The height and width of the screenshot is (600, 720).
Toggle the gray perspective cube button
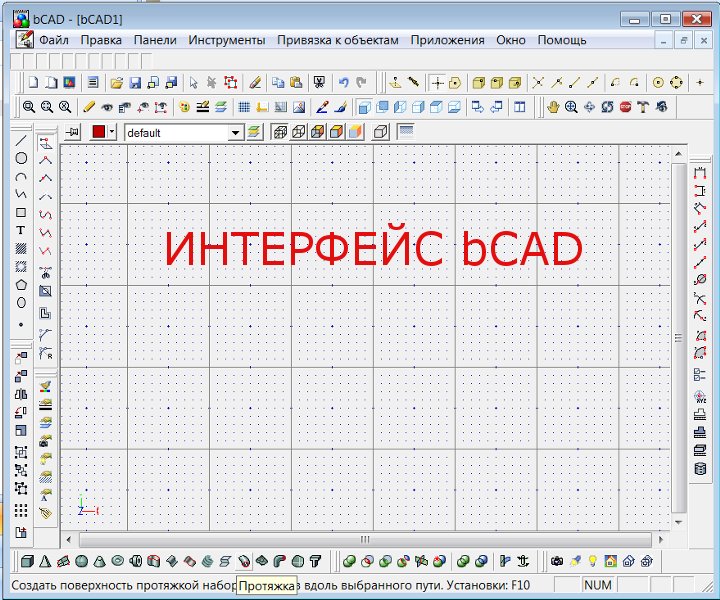381,132
